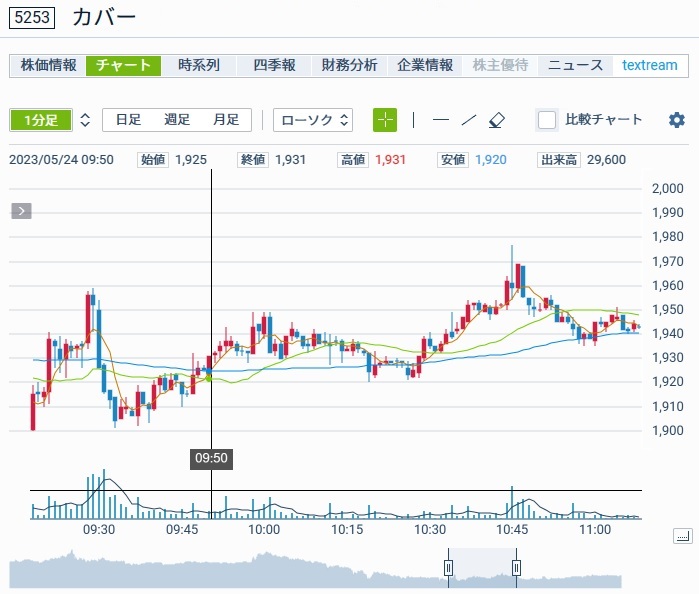Go to the 財務分析 tab

[x=349, y=65]
